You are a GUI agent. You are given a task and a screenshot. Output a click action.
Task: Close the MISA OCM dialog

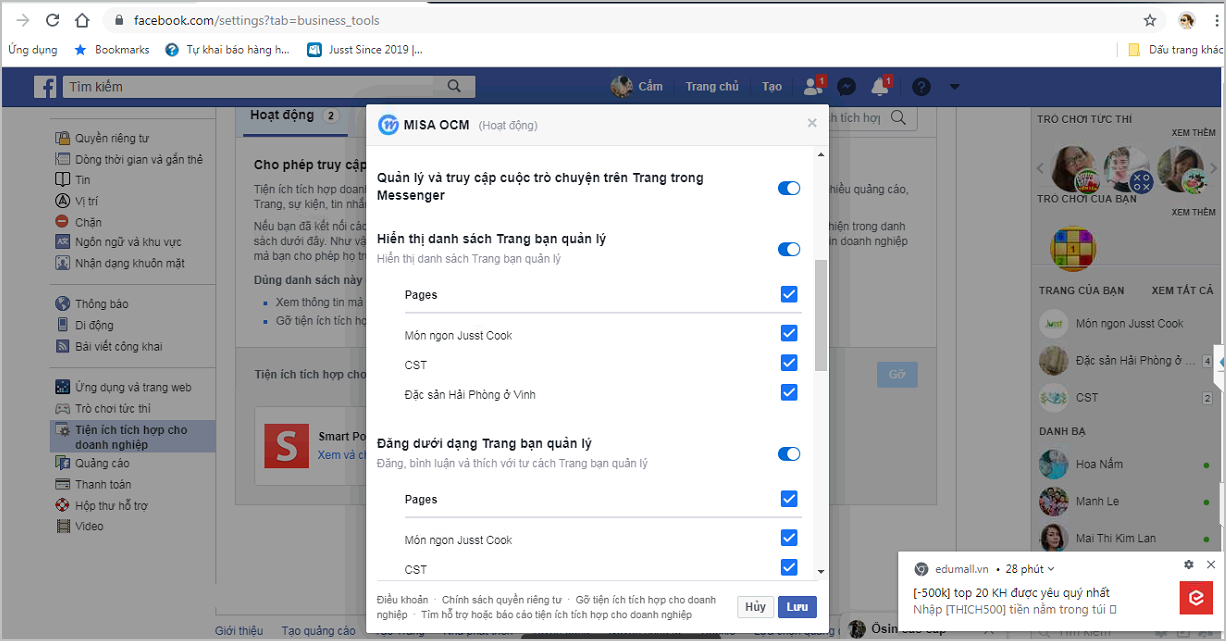click(812, 123)
